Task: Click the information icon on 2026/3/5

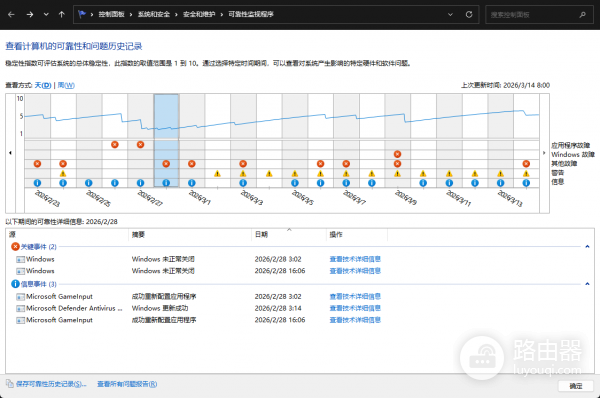Action: [295, 183]
